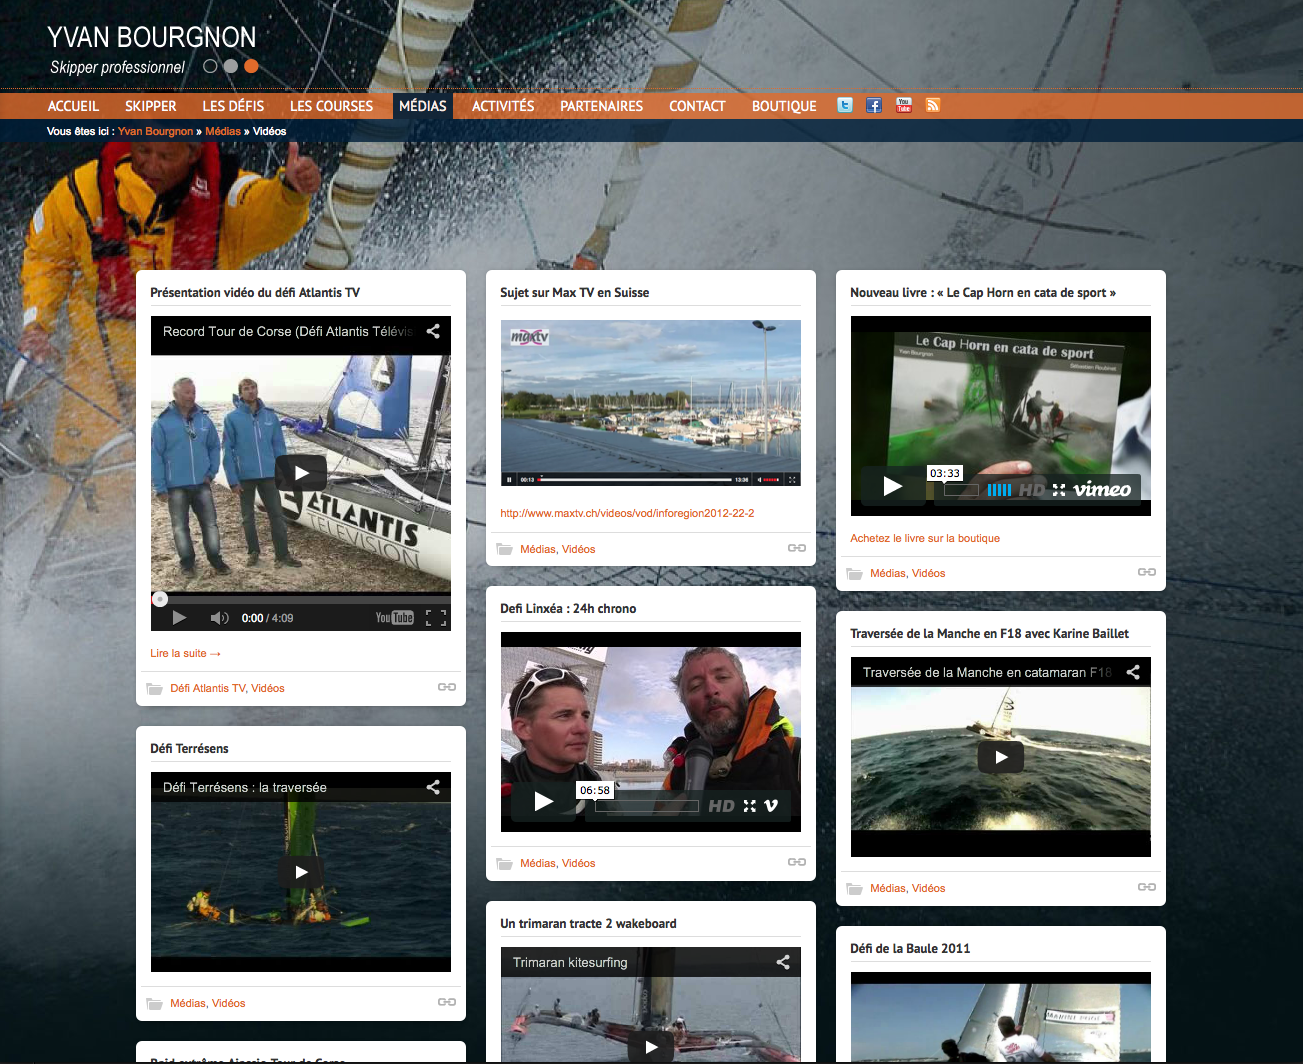Open the SKIPPER menu
The image size is (1303, 1064).
(x=151, y=106)
